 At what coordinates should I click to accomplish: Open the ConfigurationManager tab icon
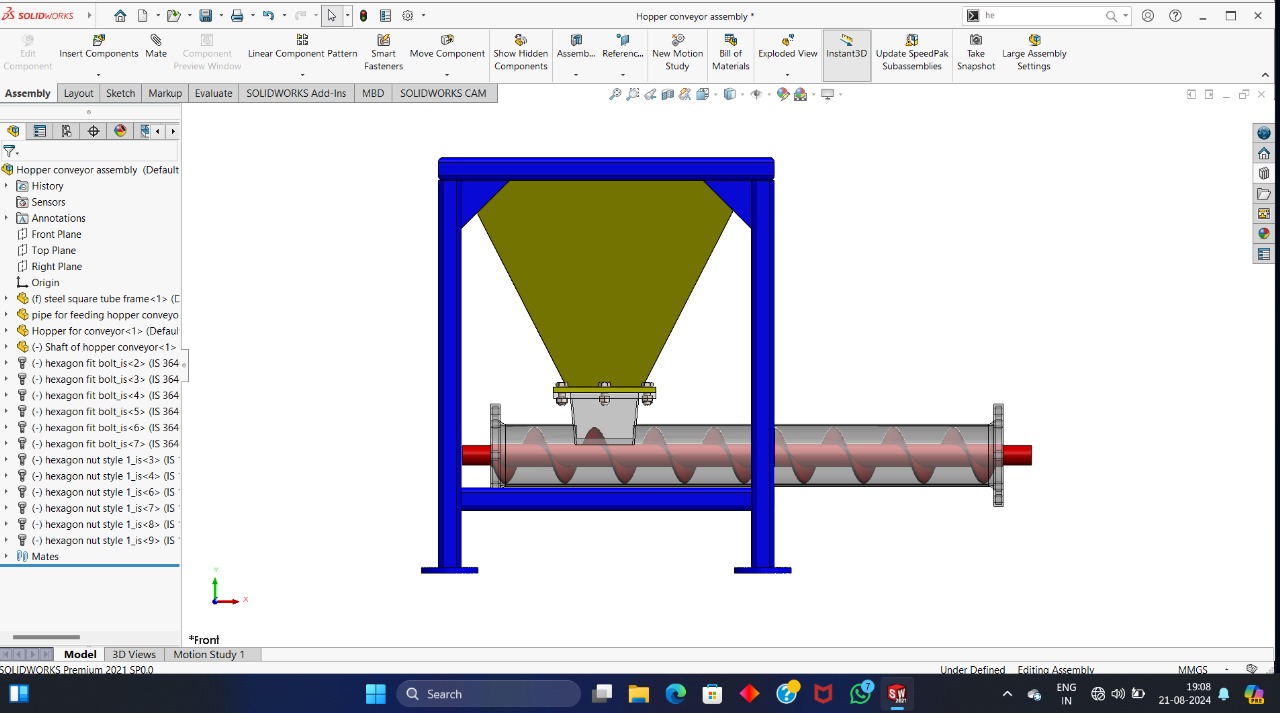point(66,131)
